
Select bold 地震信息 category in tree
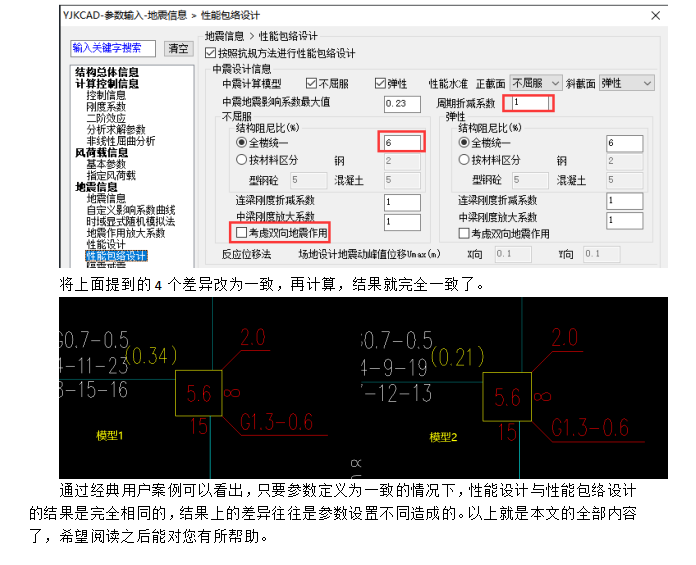tap(96, 187)
